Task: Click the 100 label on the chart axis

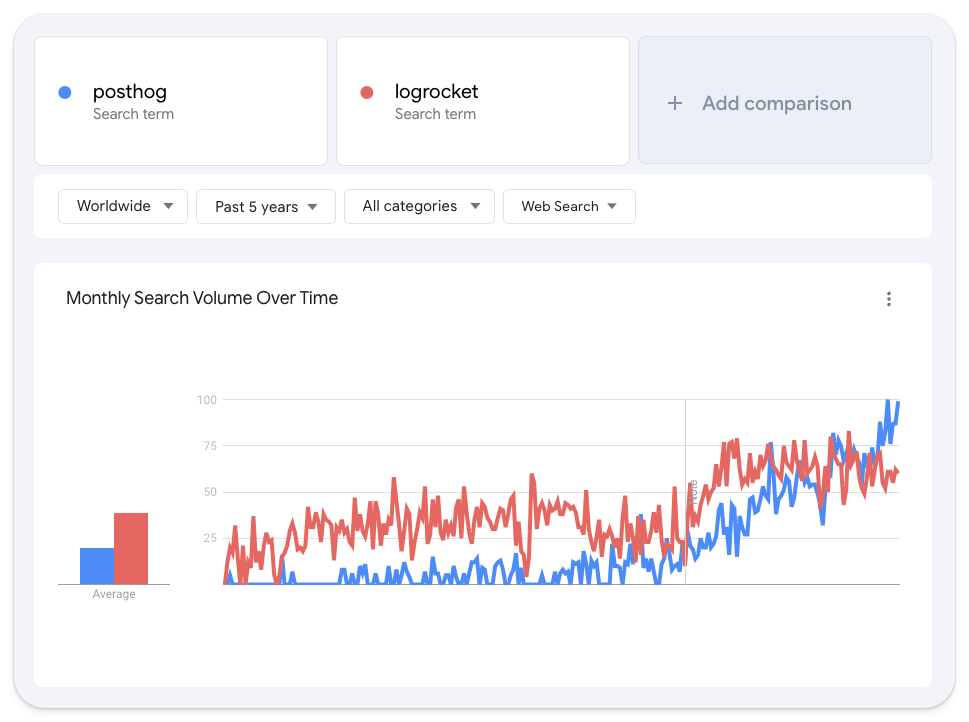Action: click(205, 400)
